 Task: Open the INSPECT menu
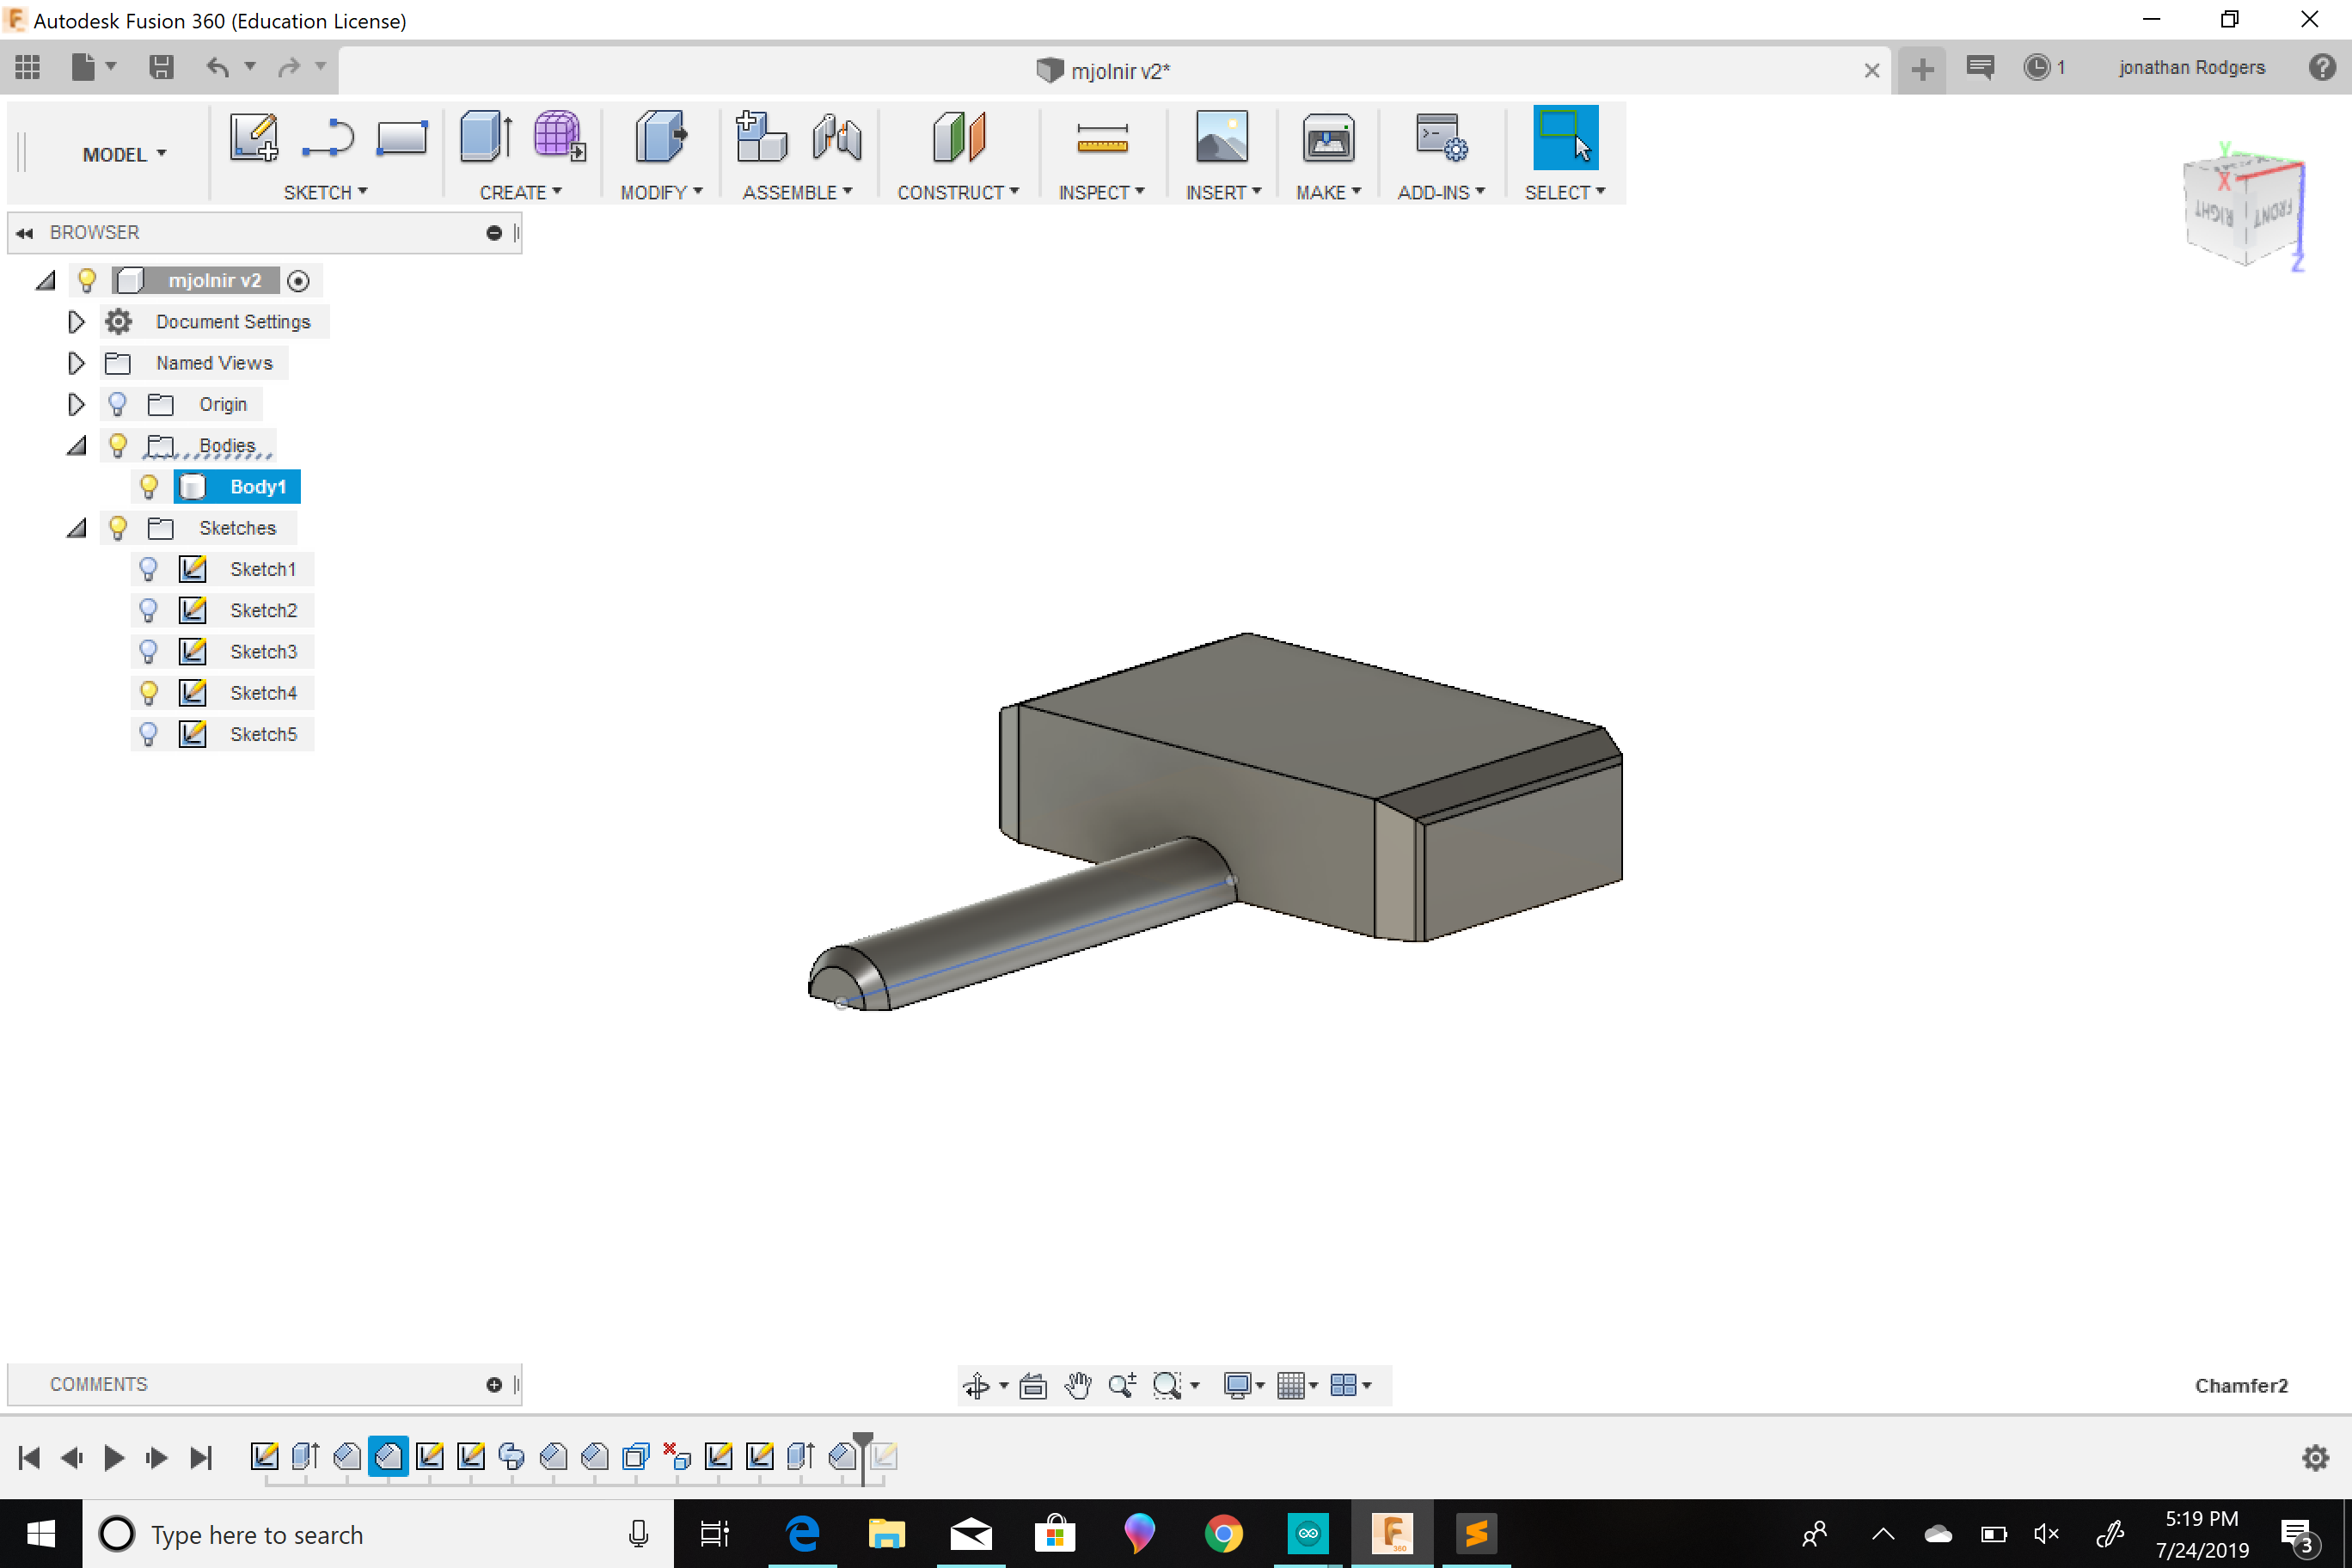click(1101, 192)
